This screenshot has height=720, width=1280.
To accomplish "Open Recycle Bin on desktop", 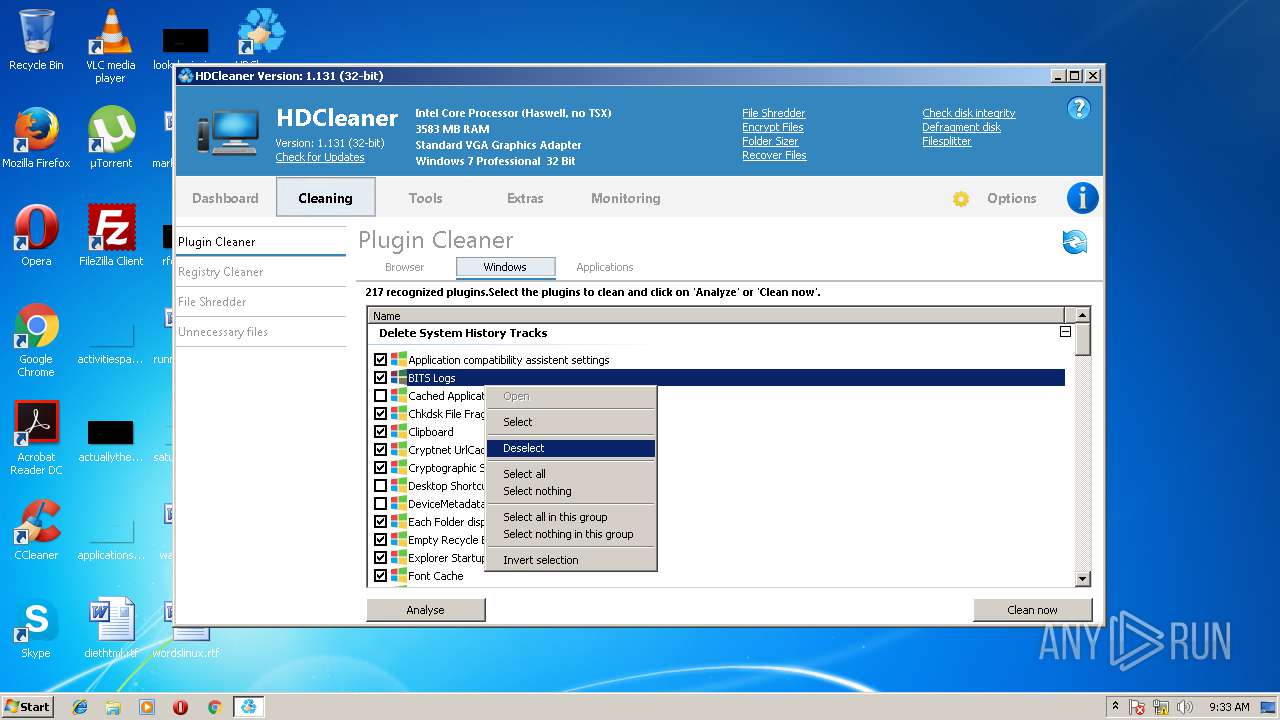I will 36,40.
